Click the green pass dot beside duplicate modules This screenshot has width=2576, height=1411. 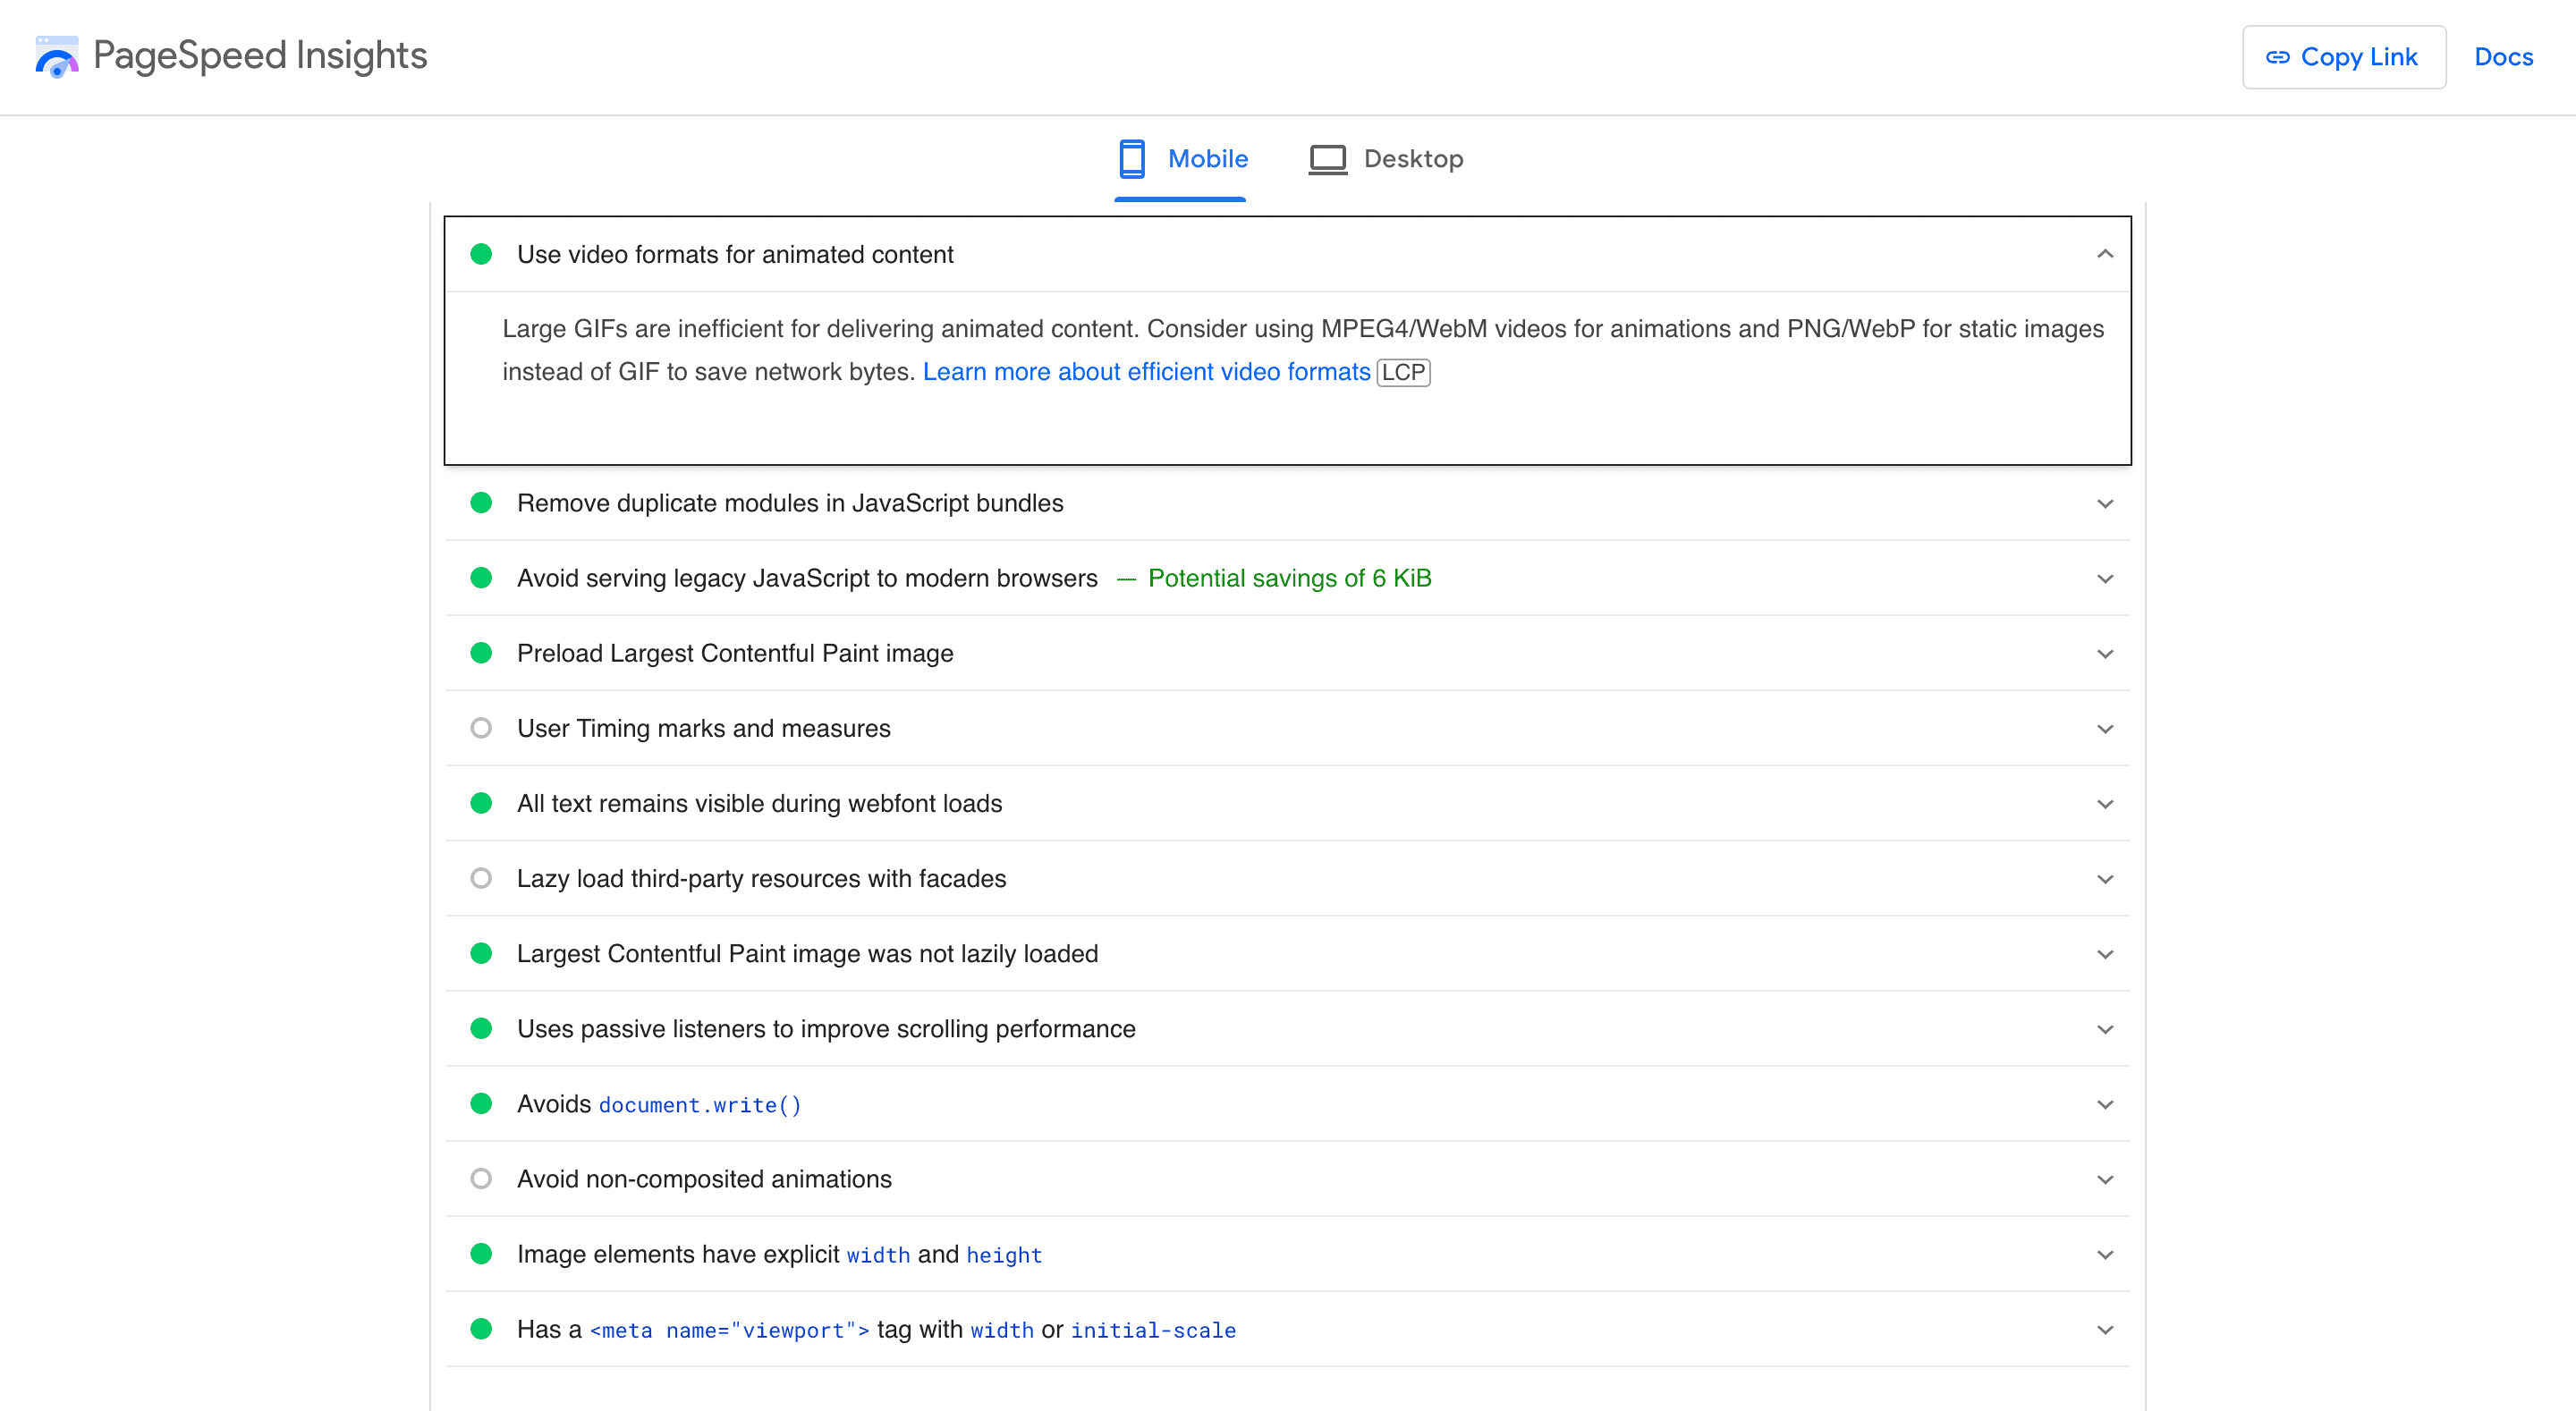[481, 502]
